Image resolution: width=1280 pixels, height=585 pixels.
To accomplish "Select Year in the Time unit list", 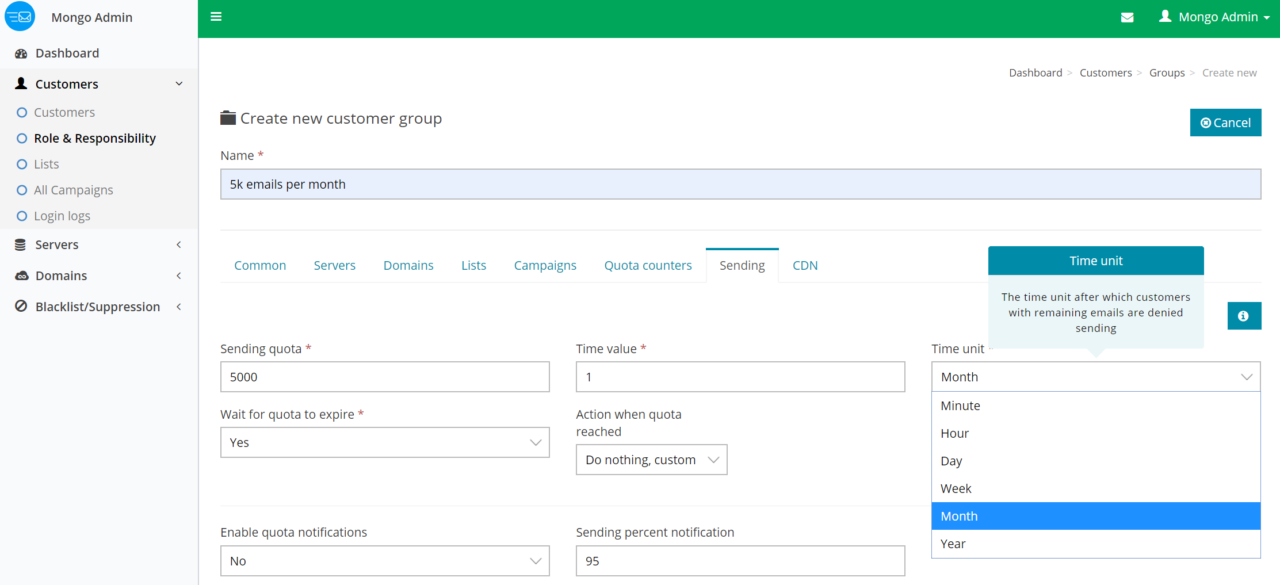I will [x=953, y=543].
